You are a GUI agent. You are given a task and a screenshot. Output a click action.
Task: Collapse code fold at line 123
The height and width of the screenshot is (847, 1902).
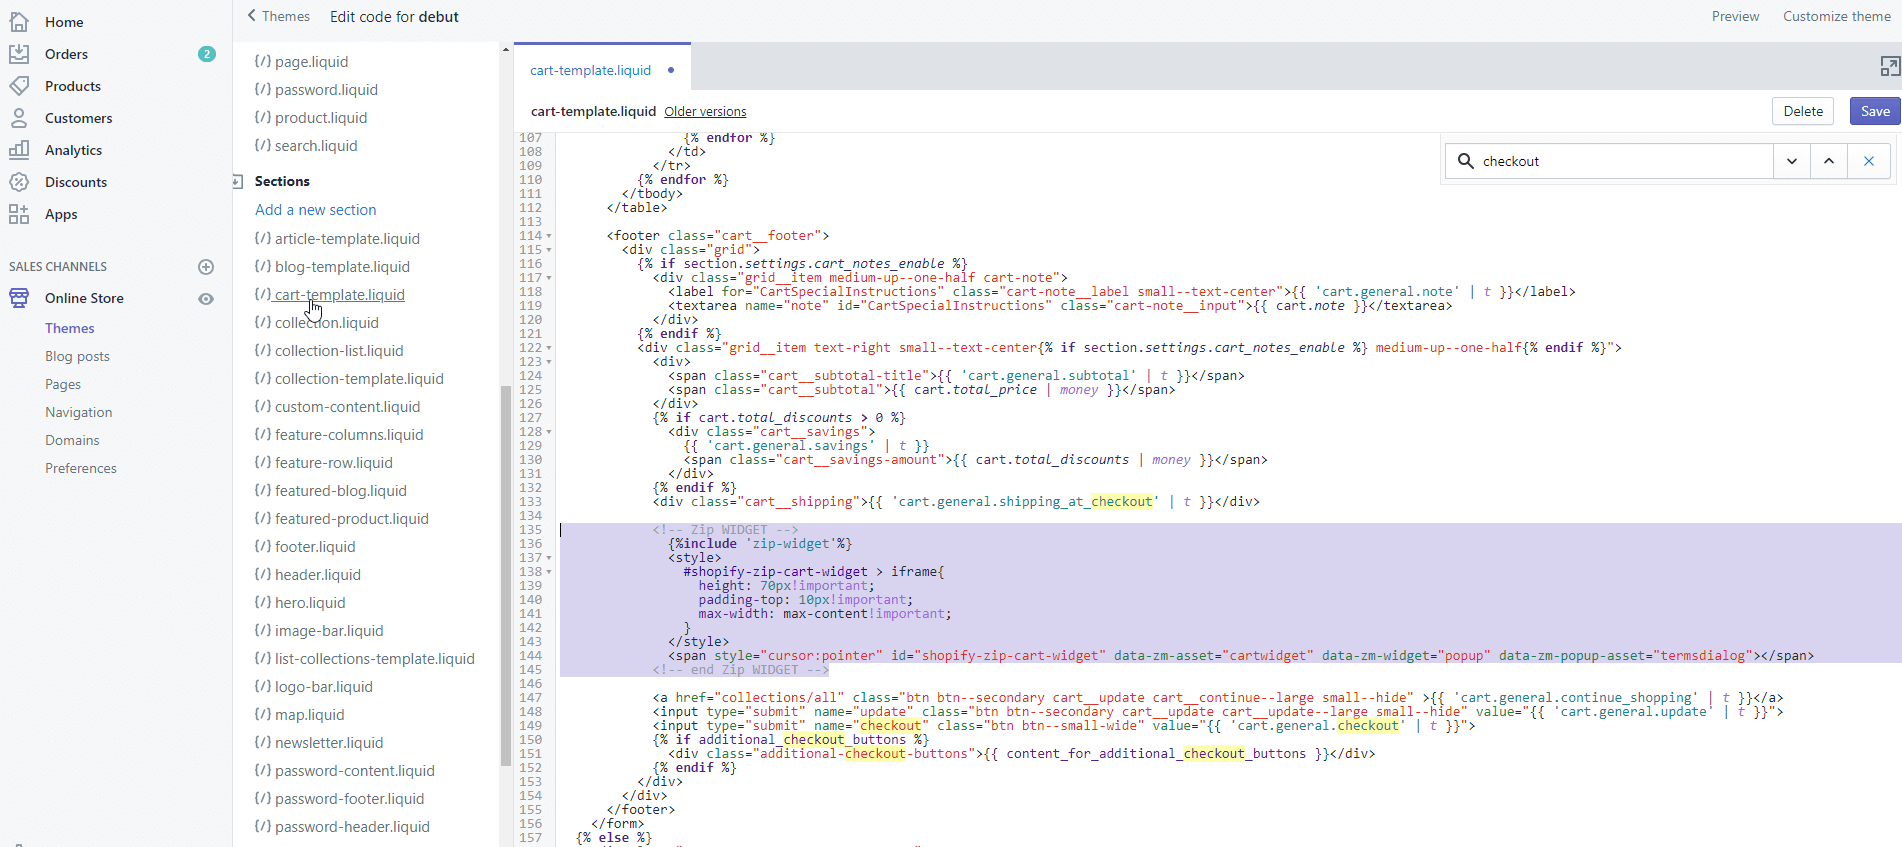(x=549, y=362)
